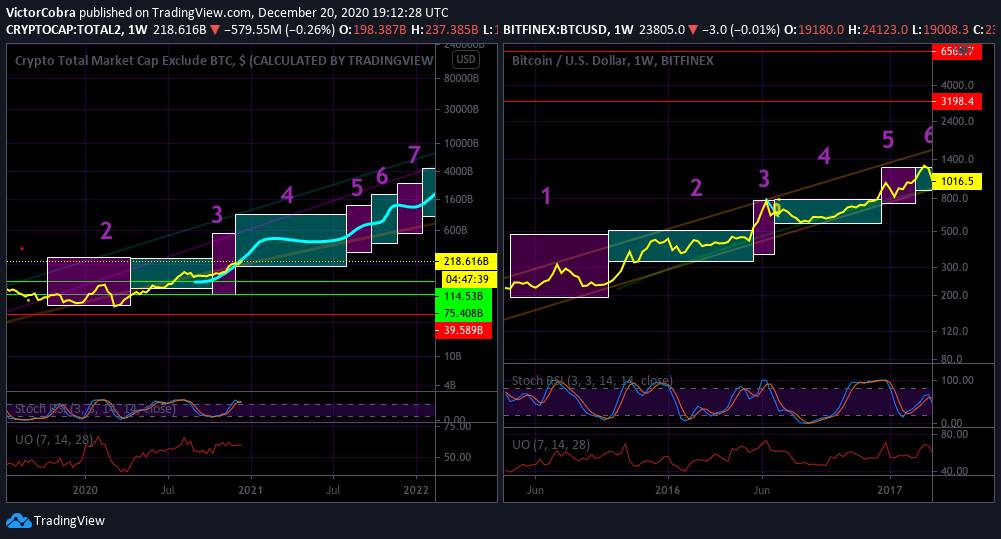Click the 1400.0 price axis value
Image resolution: width=1001 pixels, height=539 pixels.
(x=957, y=159)
